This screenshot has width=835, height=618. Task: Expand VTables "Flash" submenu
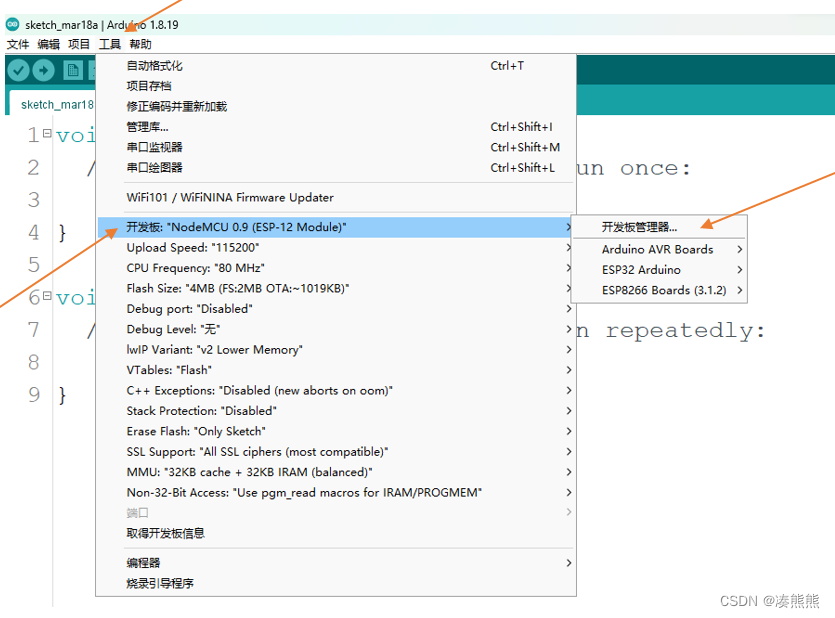337,370
